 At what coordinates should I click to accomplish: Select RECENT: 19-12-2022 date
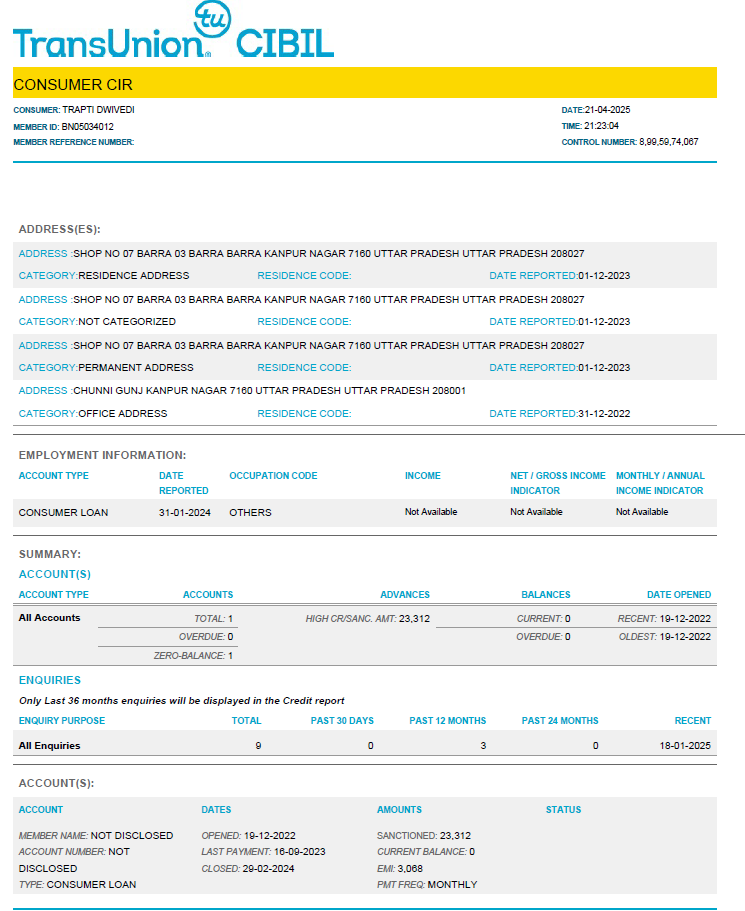point(664,619)
